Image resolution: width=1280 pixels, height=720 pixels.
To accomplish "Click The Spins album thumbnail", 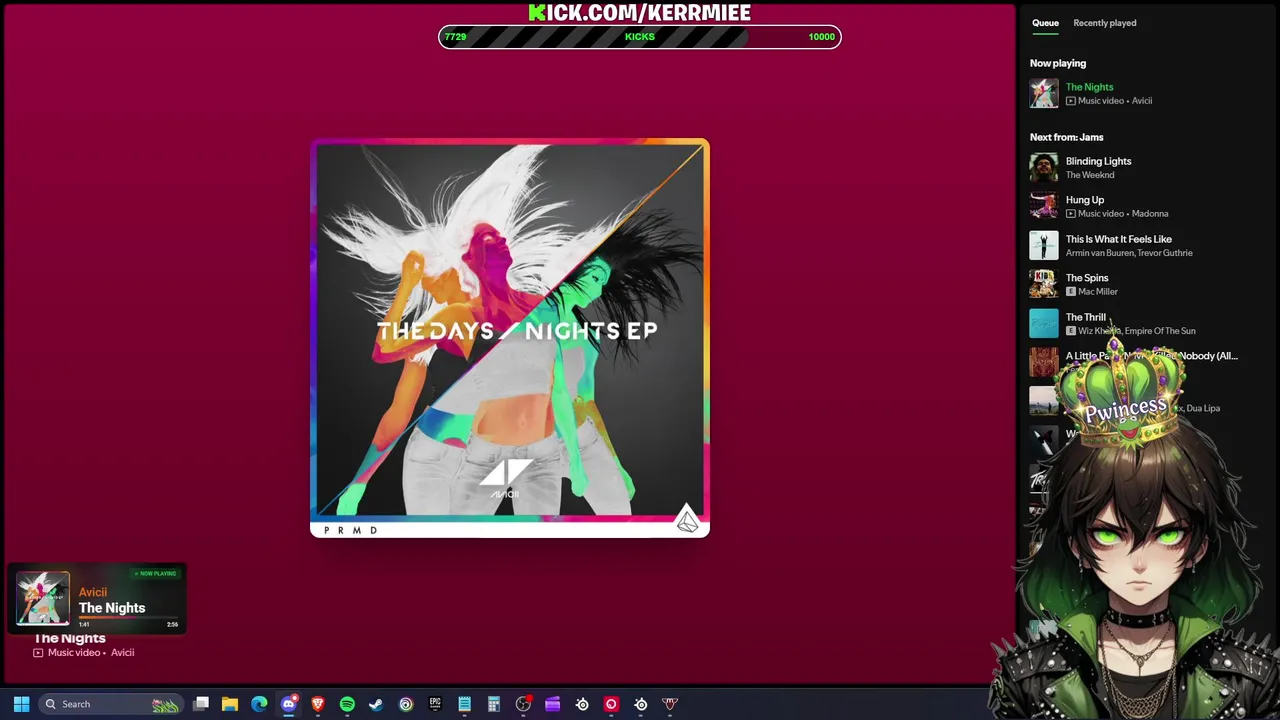I will tap(1044, 284).
